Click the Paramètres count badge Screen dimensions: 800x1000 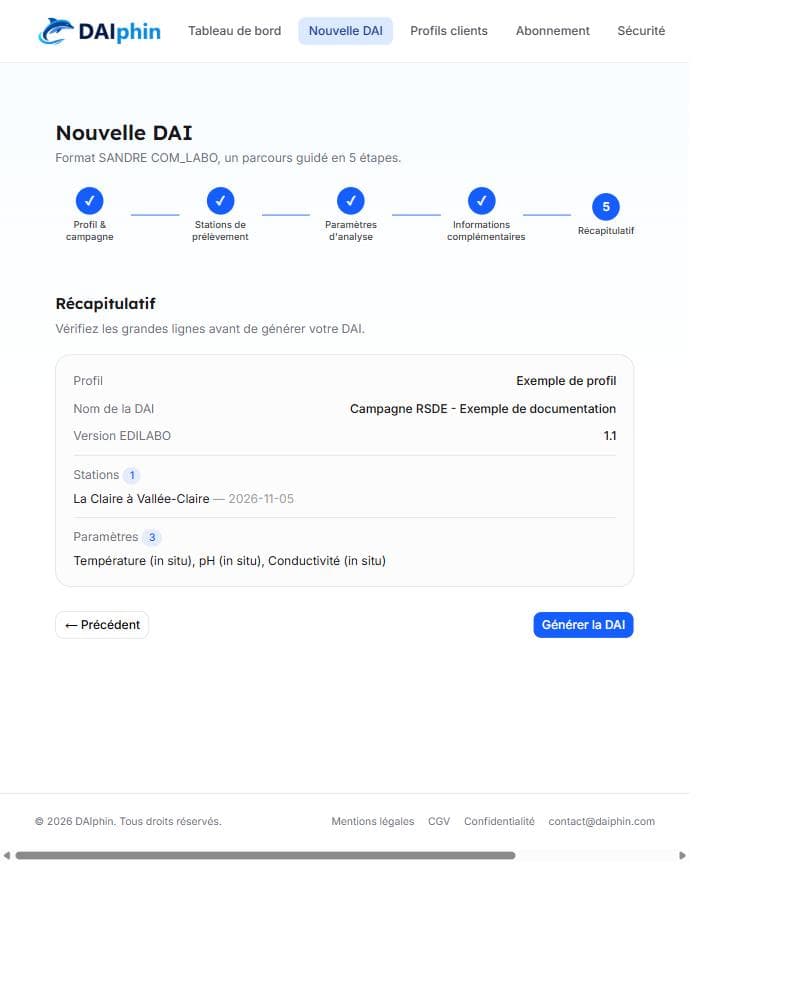click(x=152, y=537)
